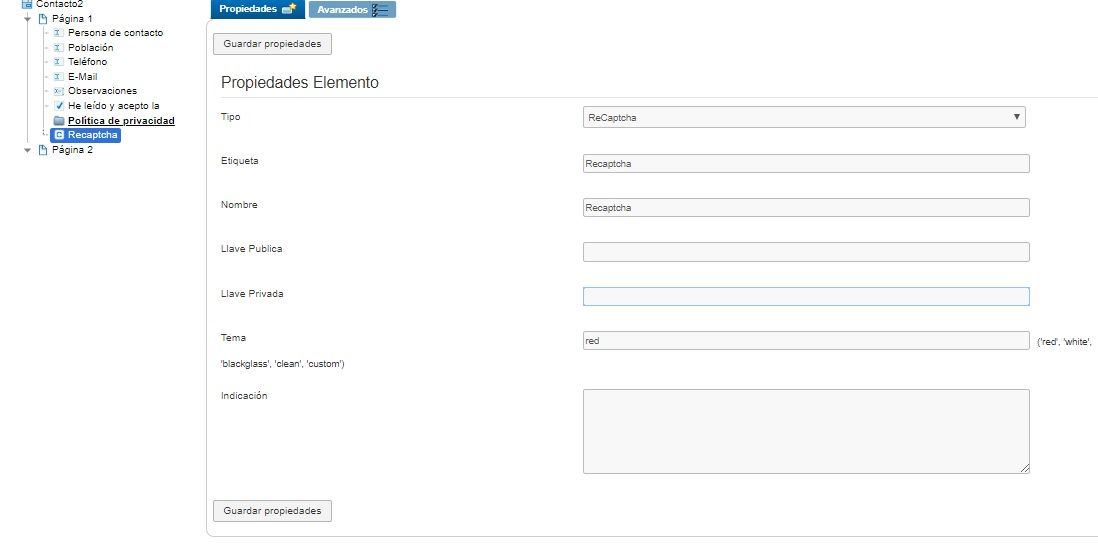Click the Contacto2 form icon

point(27,4)
